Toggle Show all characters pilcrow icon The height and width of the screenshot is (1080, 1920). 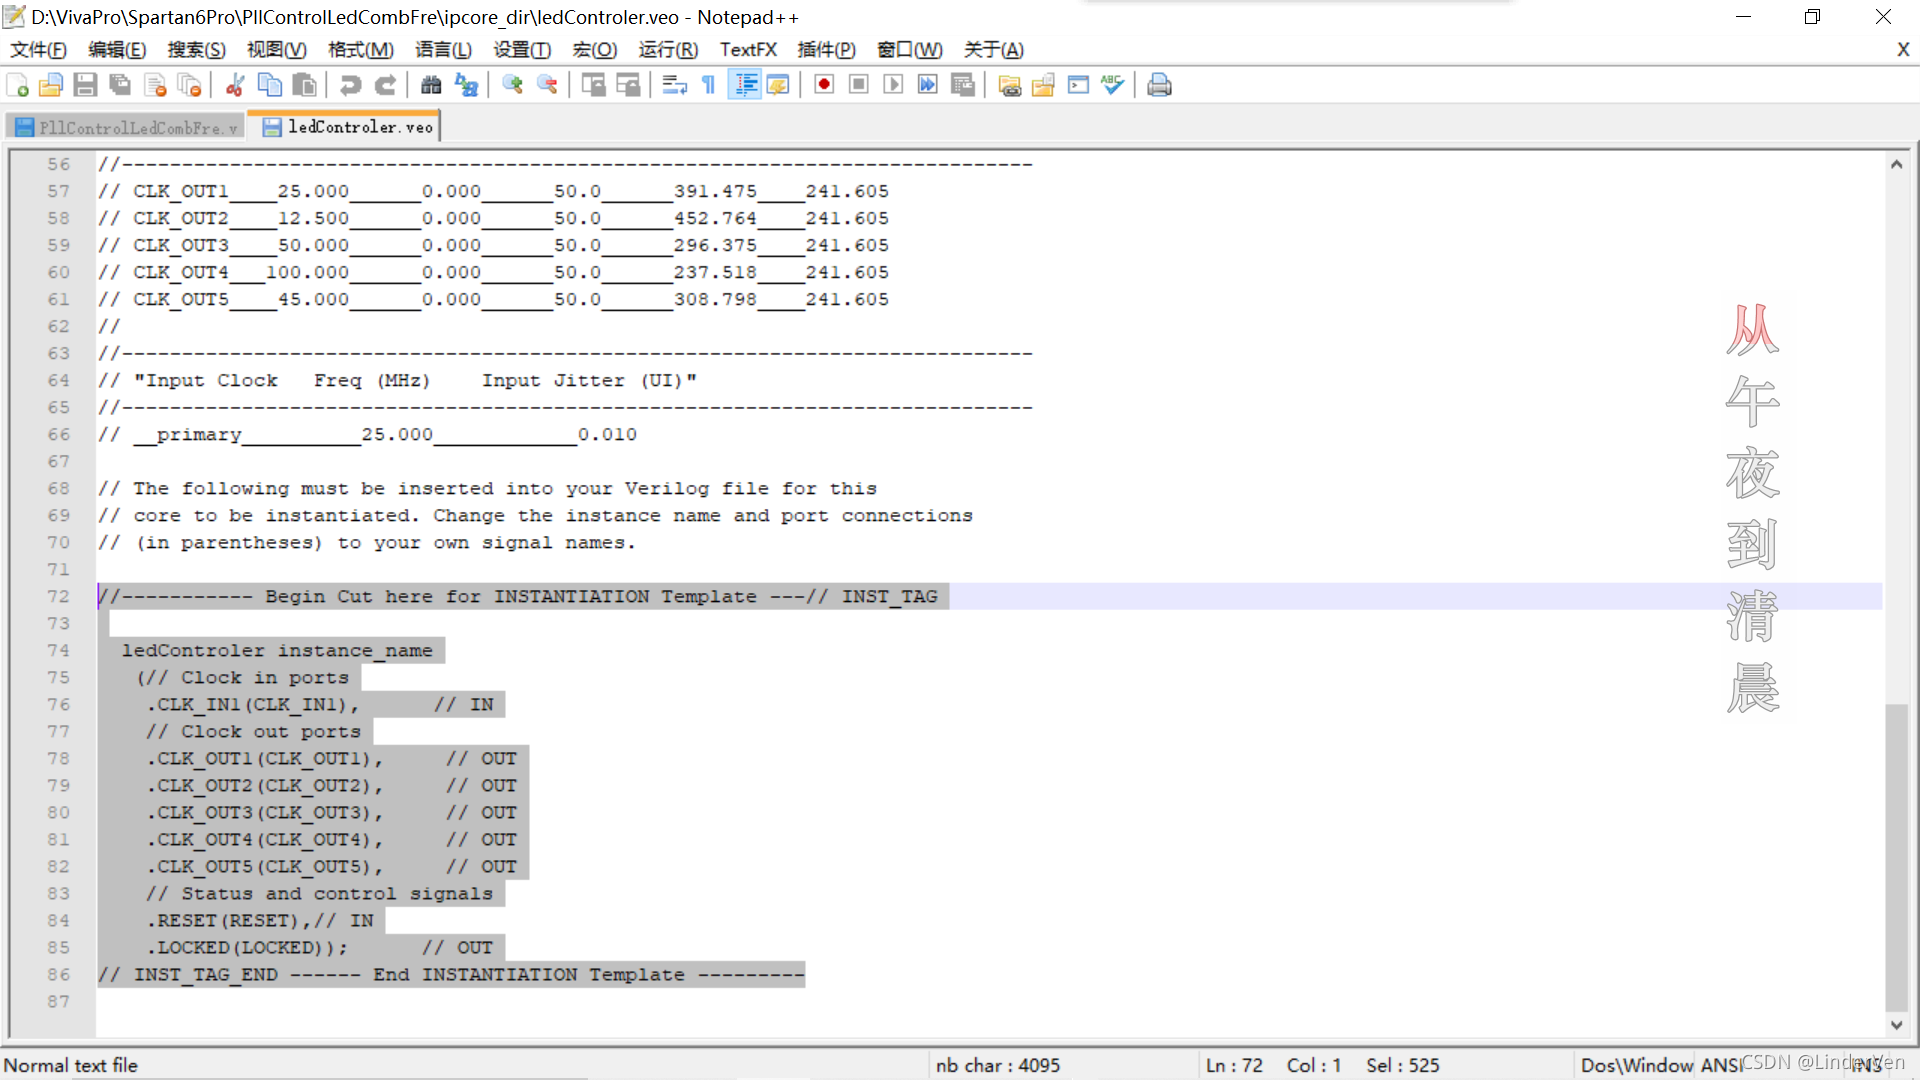[709, 85]
